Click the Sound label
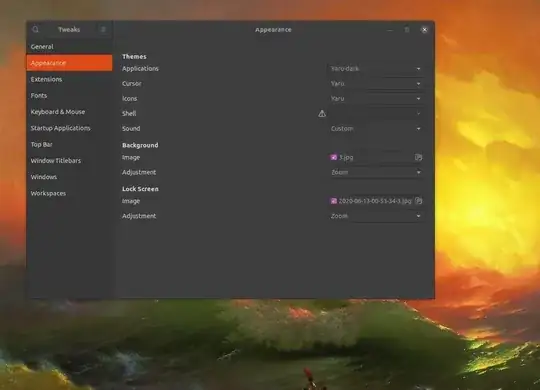 click(x=131, y=129)
